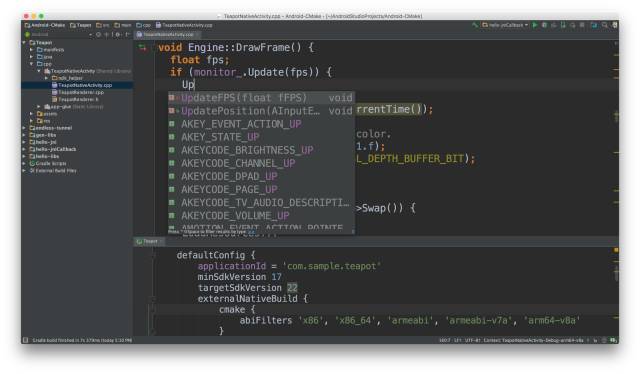Click the gutter icon beside DrawFrame
Image resolution: width=640 pixels, height=374 pixels.
click(x=142, y=48)
